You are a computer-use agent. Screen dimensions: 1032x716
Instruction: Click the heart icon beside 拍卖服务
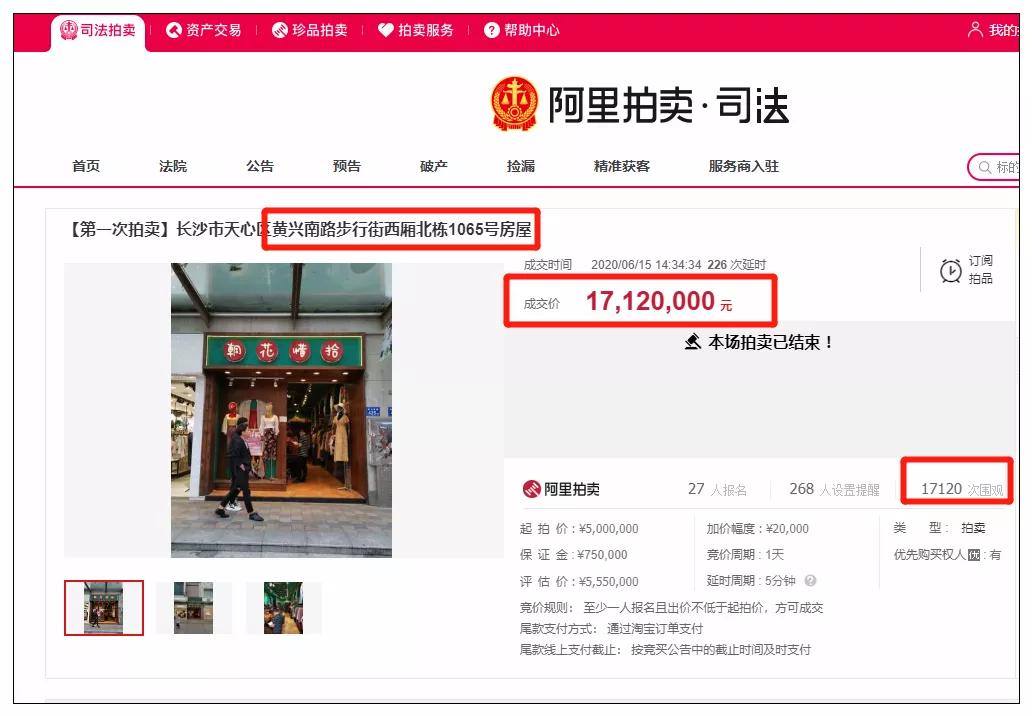click(384, 31)
